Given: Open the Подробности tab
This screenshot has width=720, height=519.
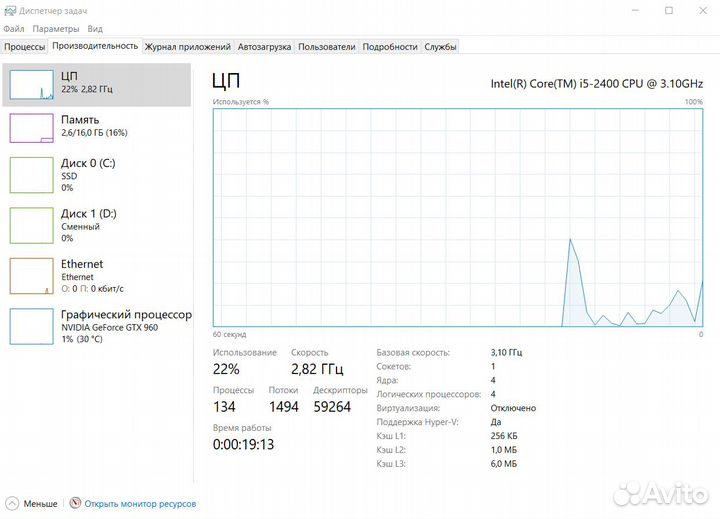Looking at the screenshot, I should (x=390, y=46).
